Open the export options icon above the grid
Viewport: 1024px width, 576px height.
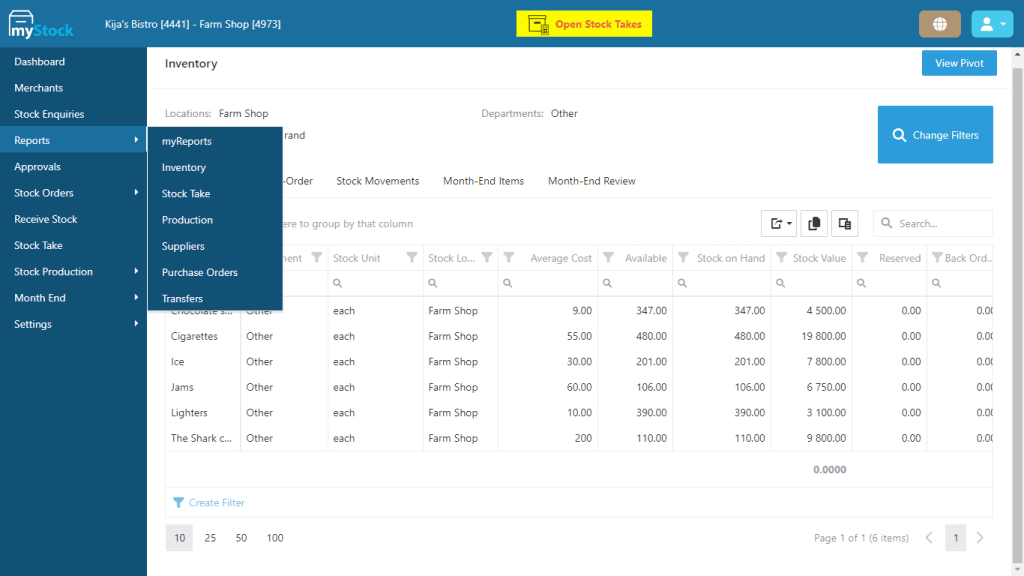click(779, 223)
